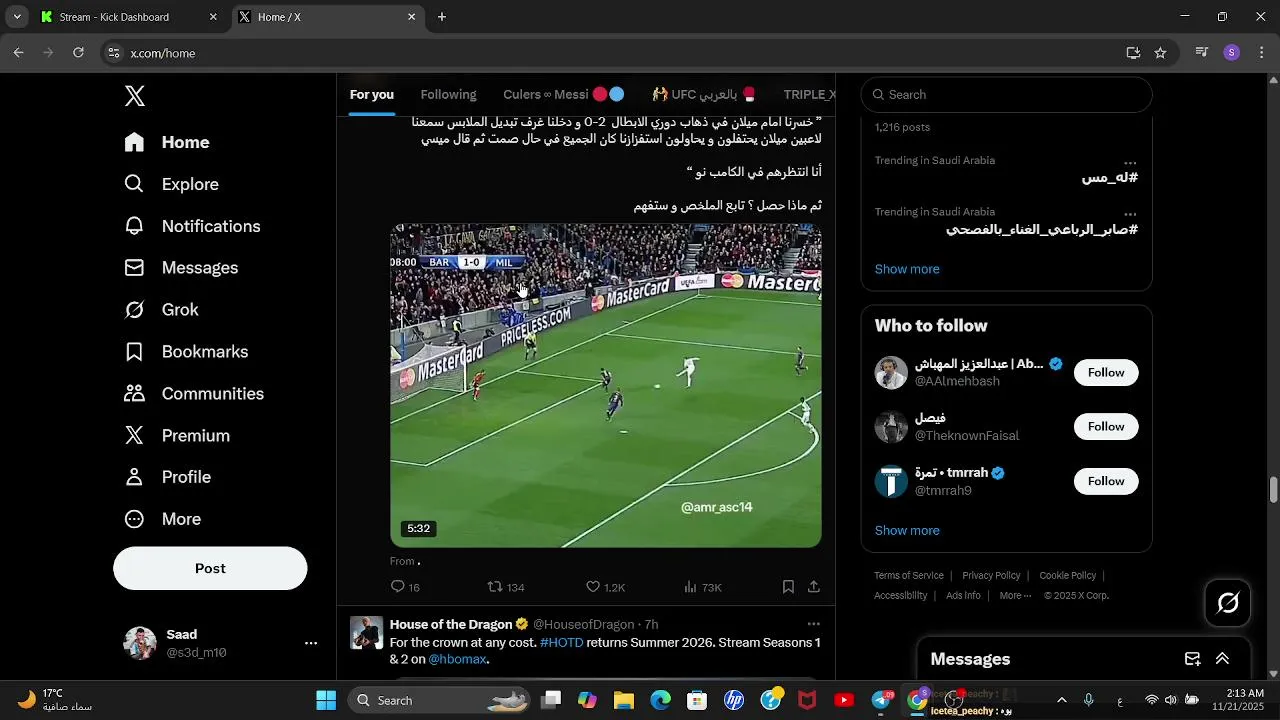Open the Accessibility link

click(901, 596)
